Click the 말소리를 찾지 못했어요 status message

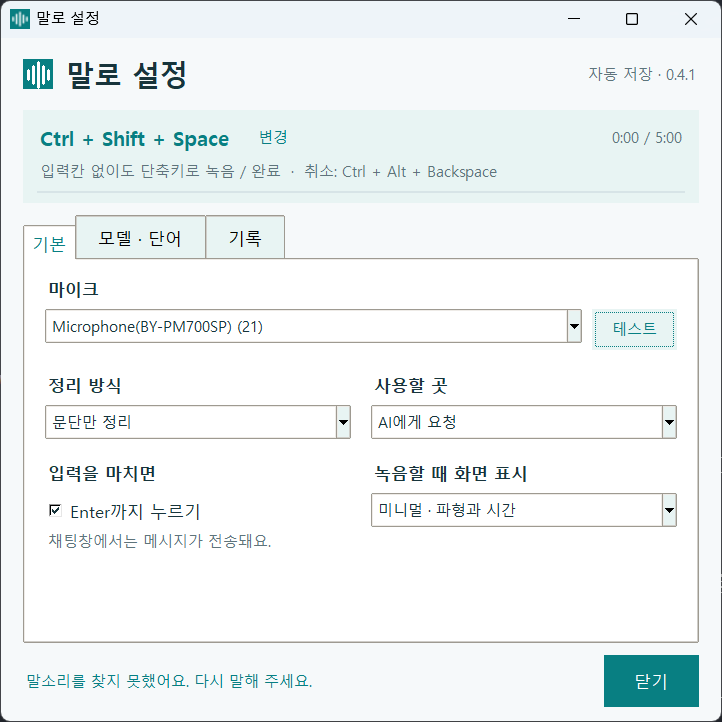click(x=169, y=681)
